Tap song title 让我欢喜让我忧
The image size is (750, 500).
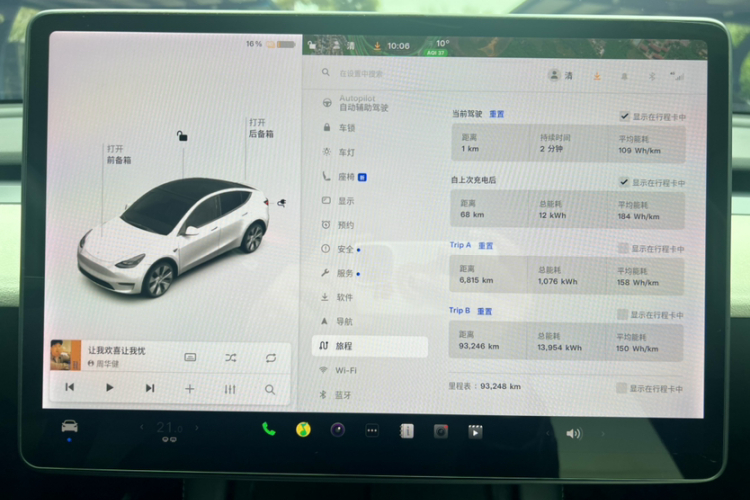pos(117,350)
